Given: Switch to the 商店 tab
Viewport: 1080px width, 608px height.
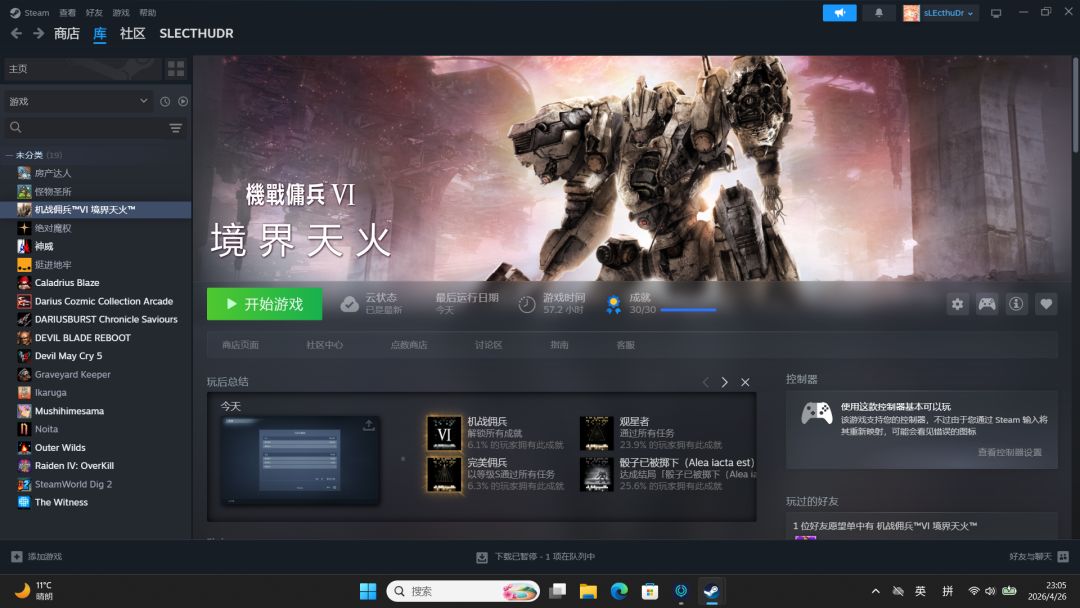Looking at the screenshot, I should pos(67,33).
